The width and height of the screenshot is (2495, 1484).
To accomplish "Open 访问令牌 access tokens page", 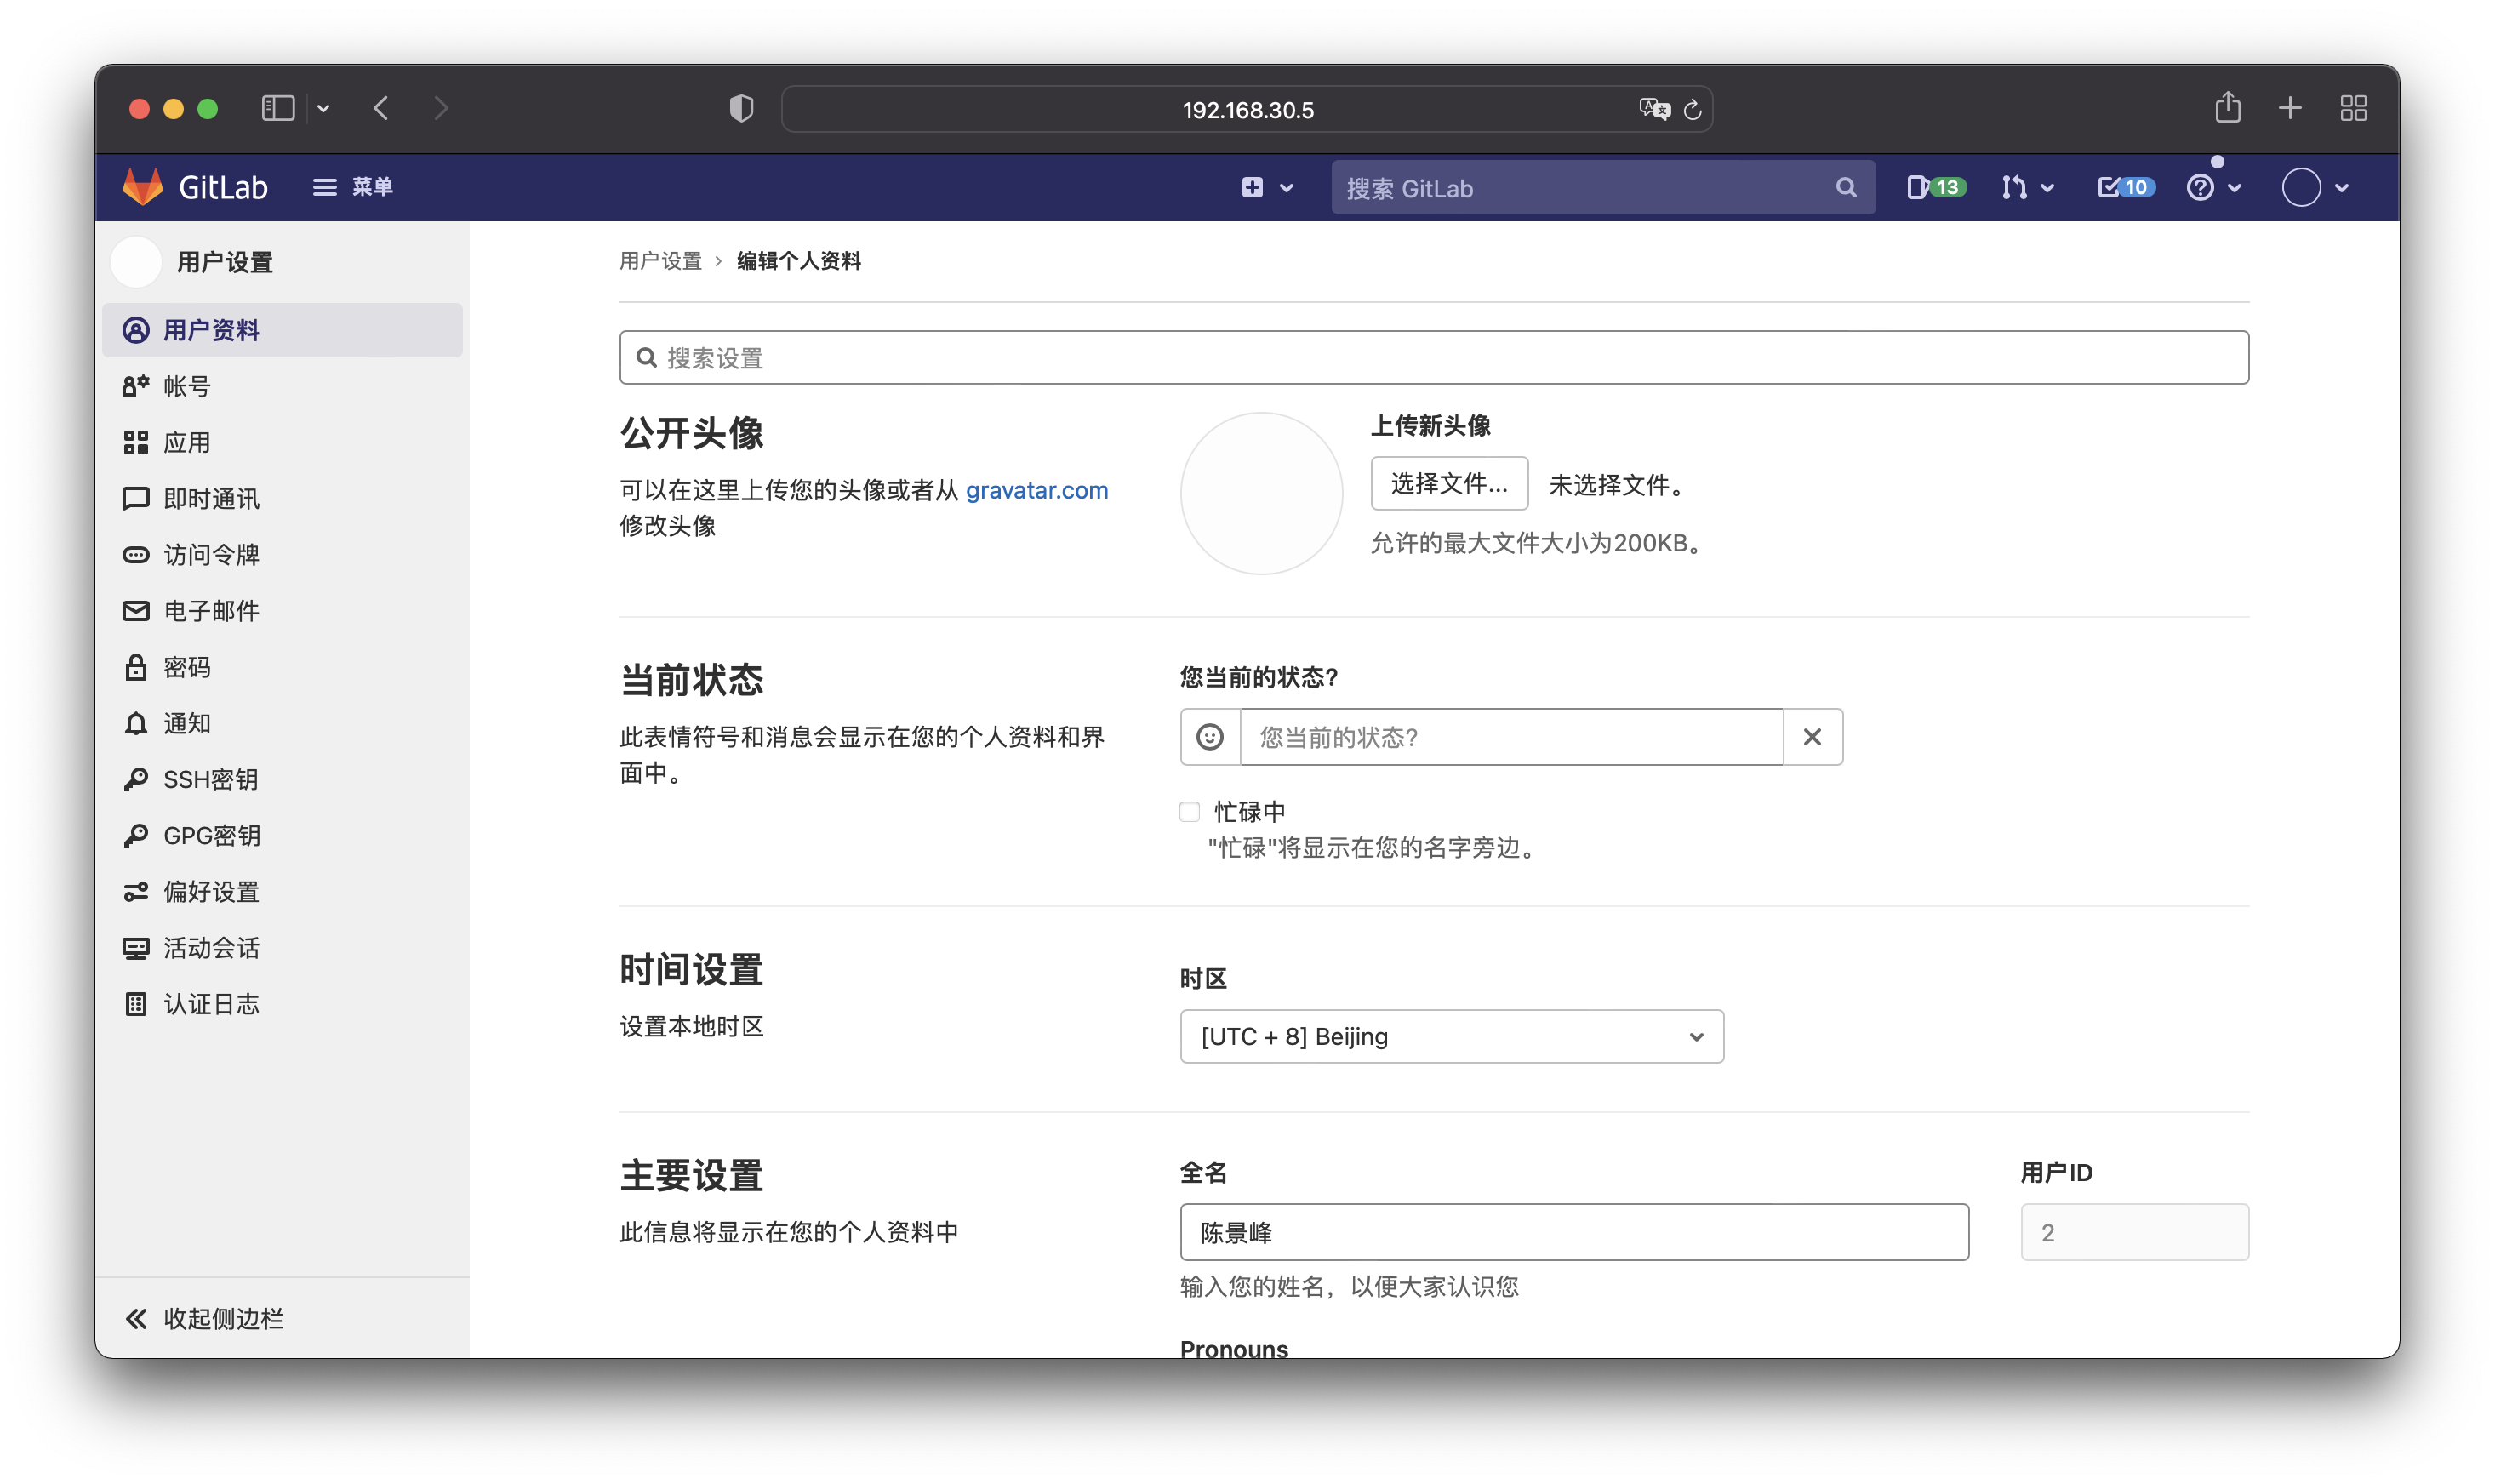I will point(210,555).
